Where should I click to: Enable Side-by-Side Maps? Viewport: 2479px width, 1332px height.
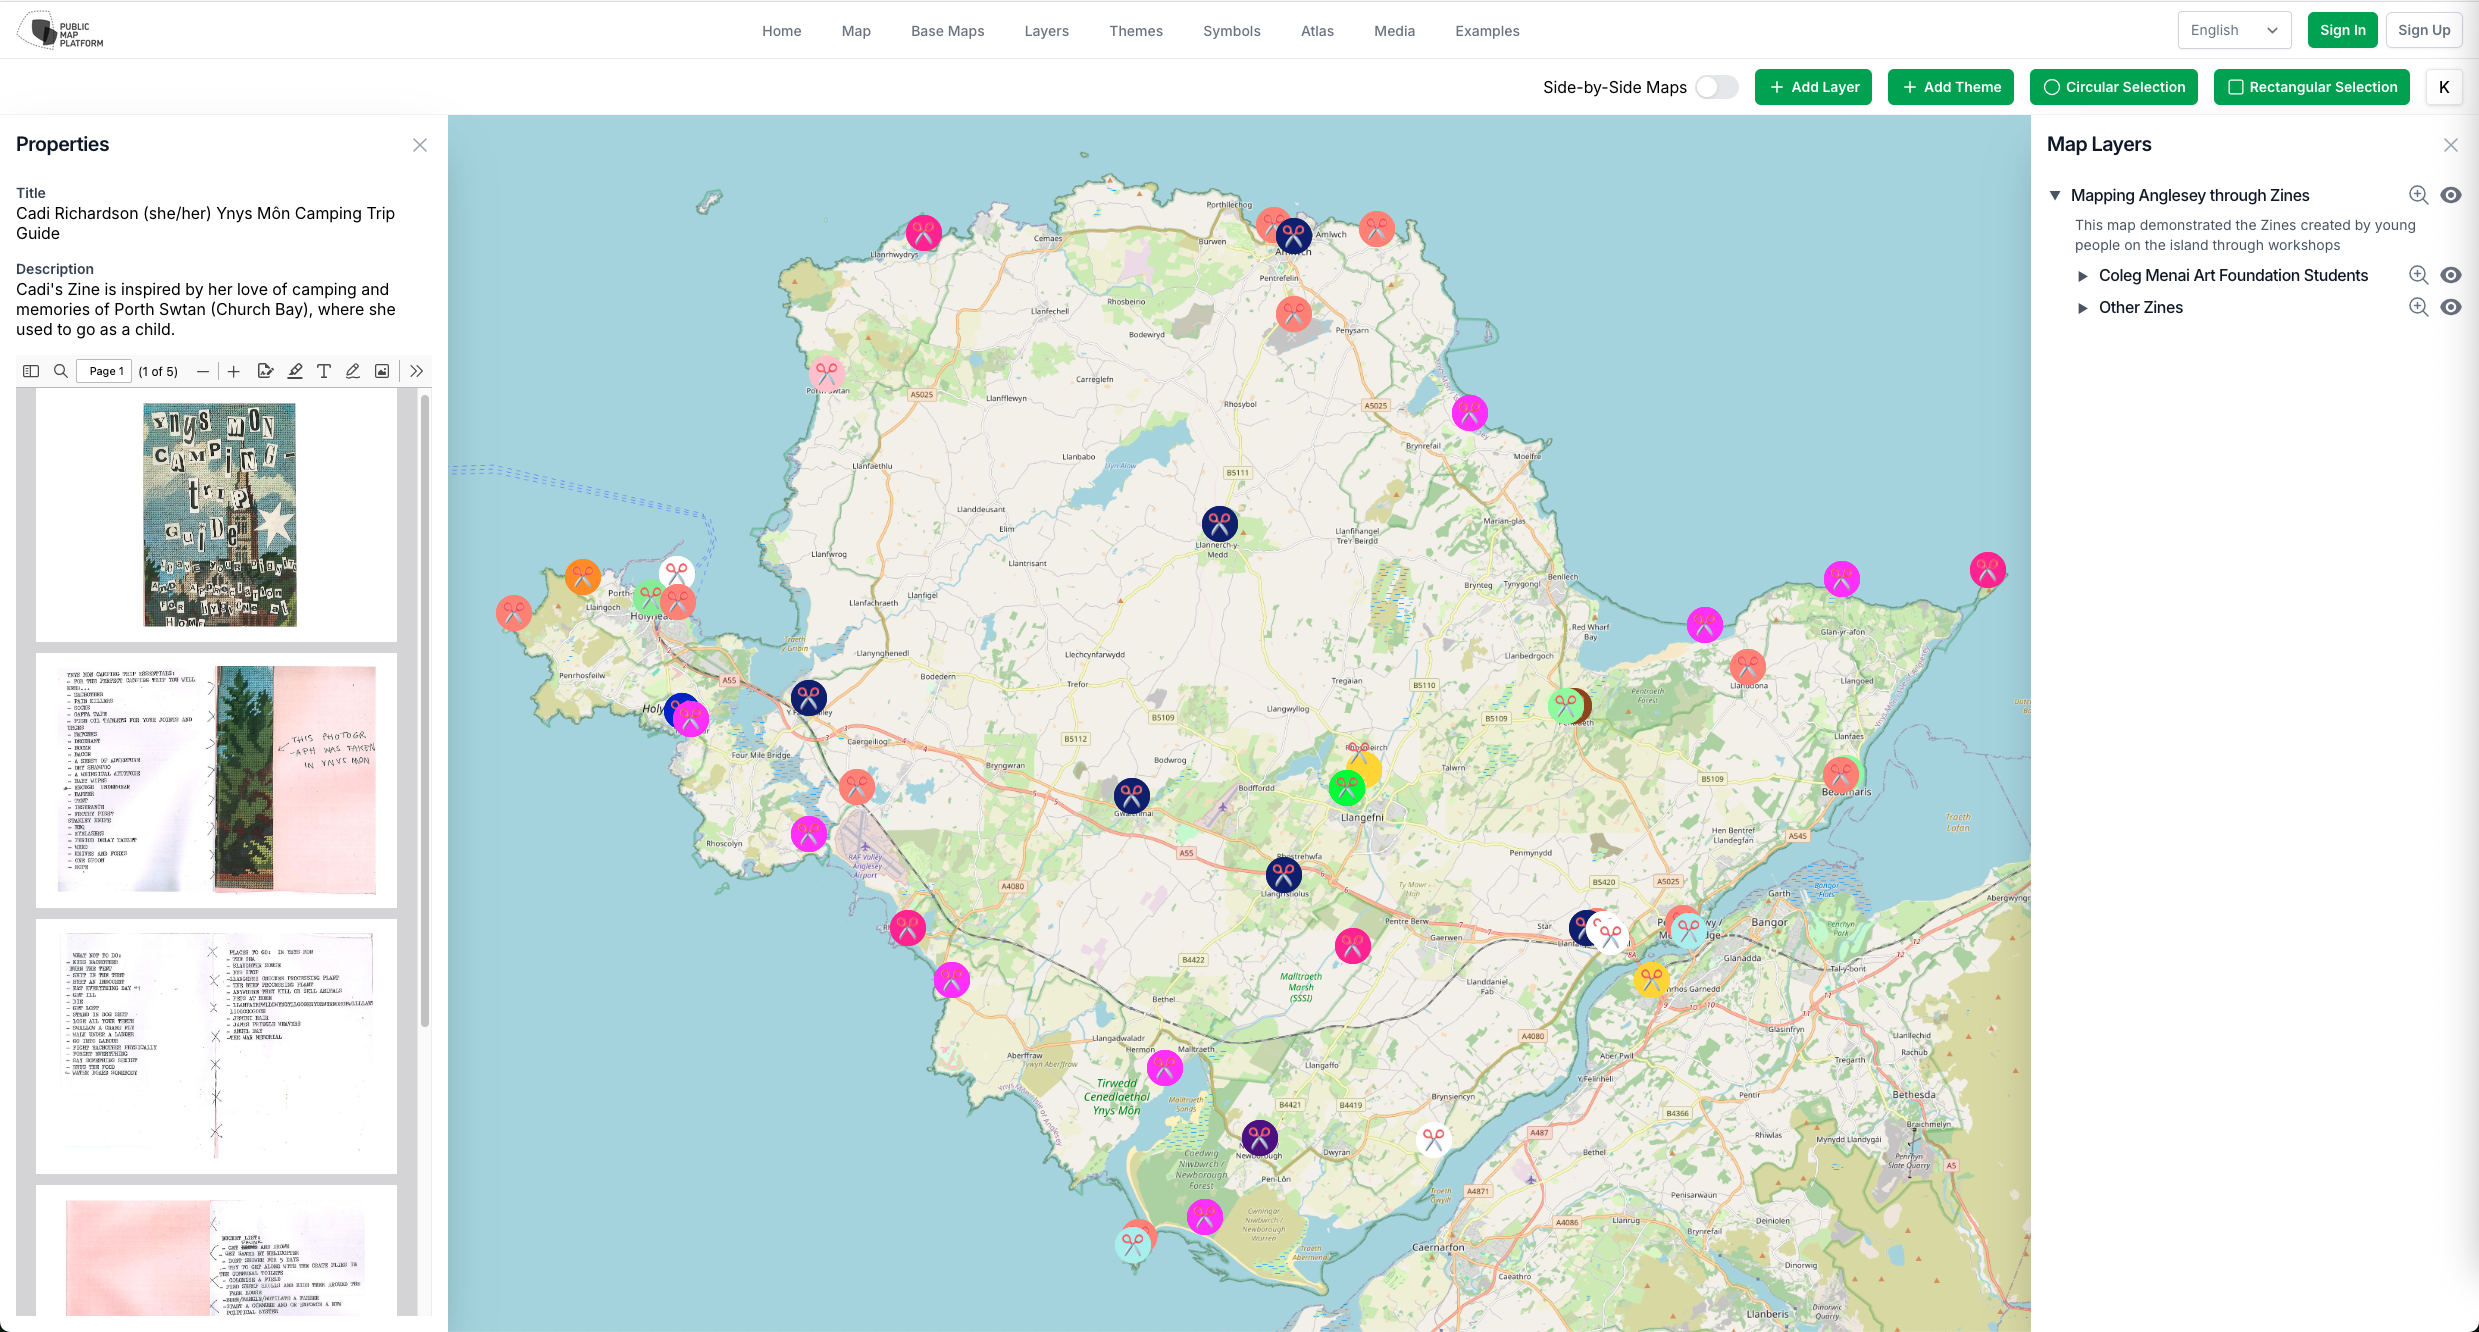click(x=1716, y=87)
